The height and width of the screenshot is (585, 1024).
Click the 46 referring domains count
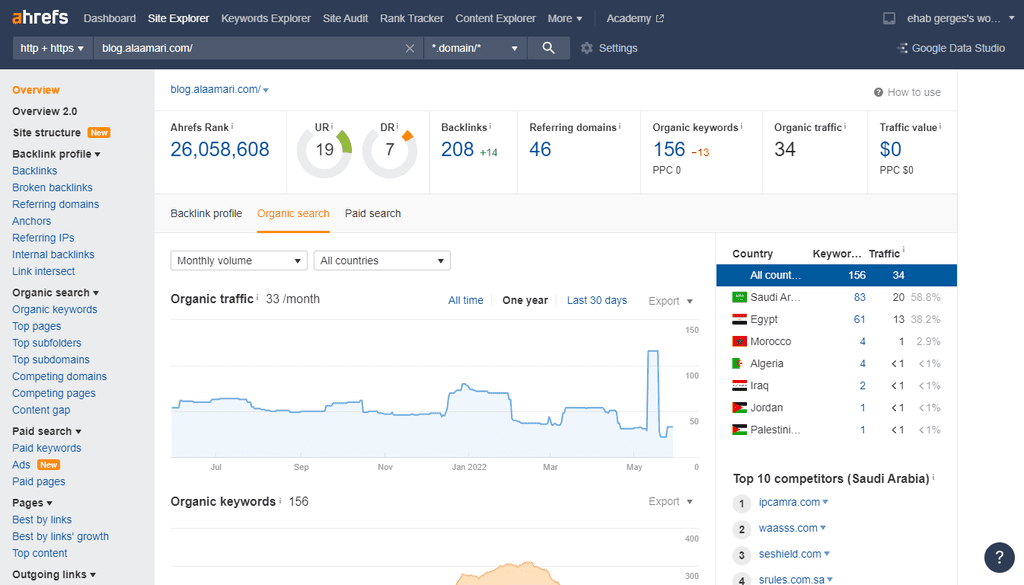(x=540, y=150)
